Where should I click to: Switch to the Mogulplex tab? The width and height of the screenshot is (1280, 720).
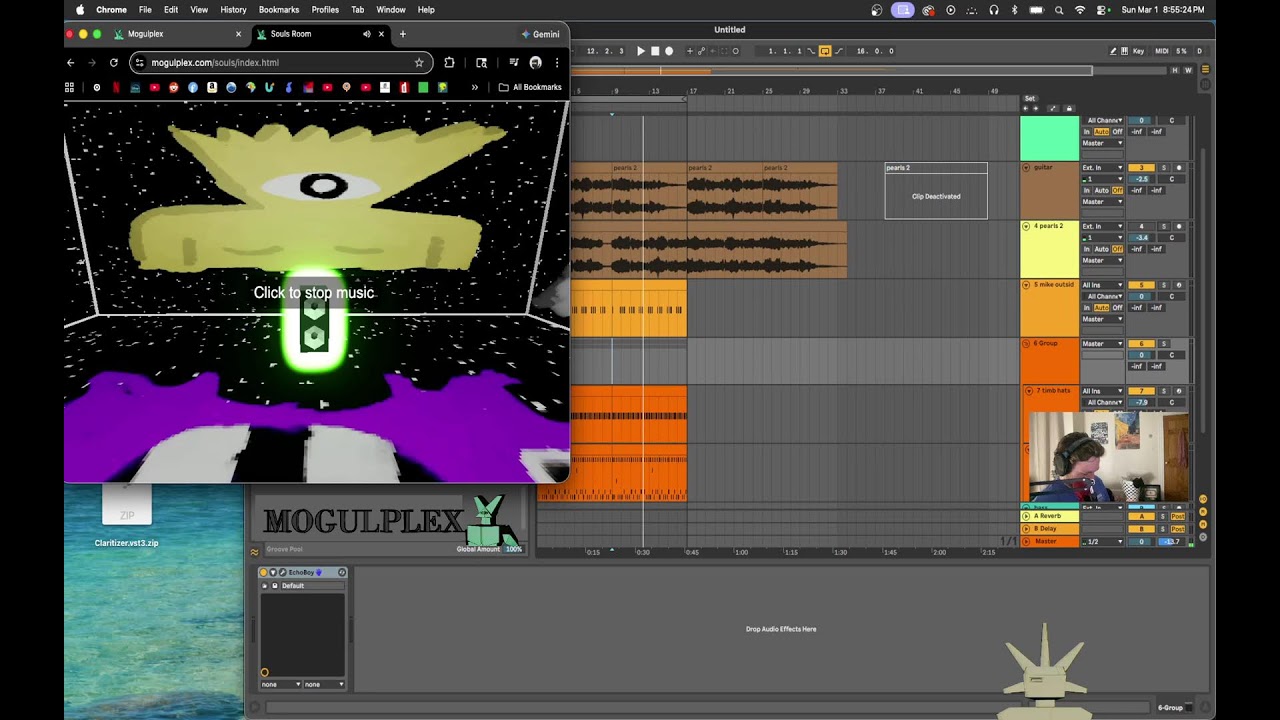point(178,34)
